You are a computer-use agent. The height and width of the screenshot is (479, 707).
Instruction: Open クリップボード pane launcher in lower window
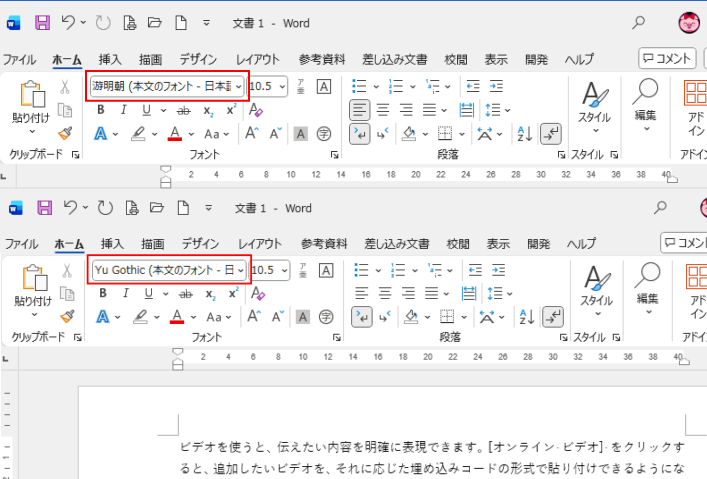(x=78, y=337)
